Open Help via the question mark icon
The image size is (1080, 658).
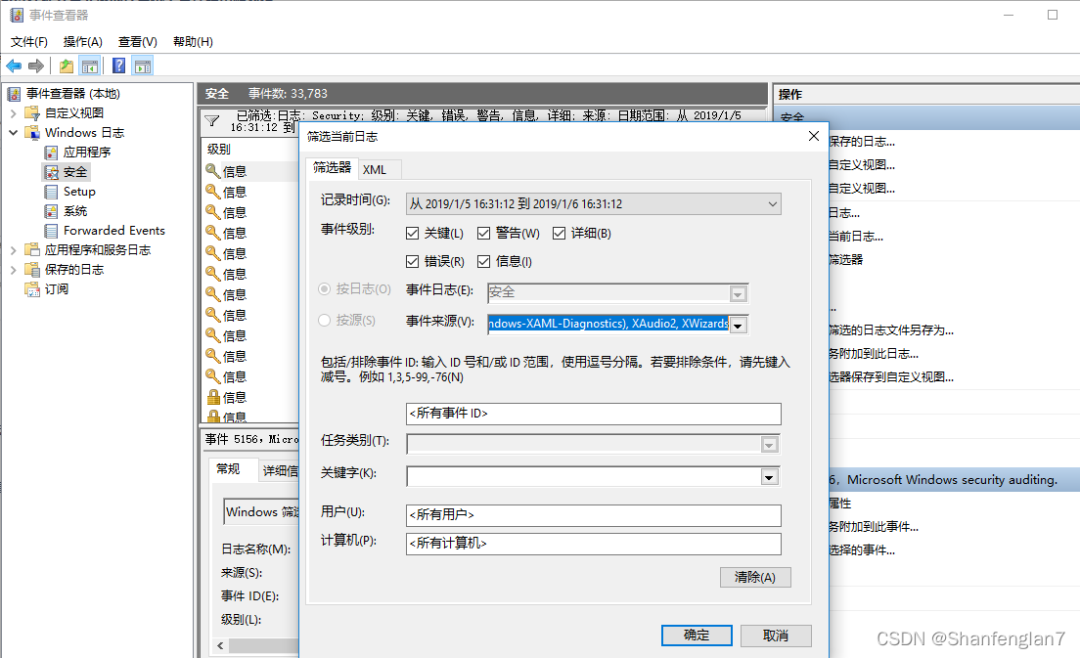[x=118, y=66]
